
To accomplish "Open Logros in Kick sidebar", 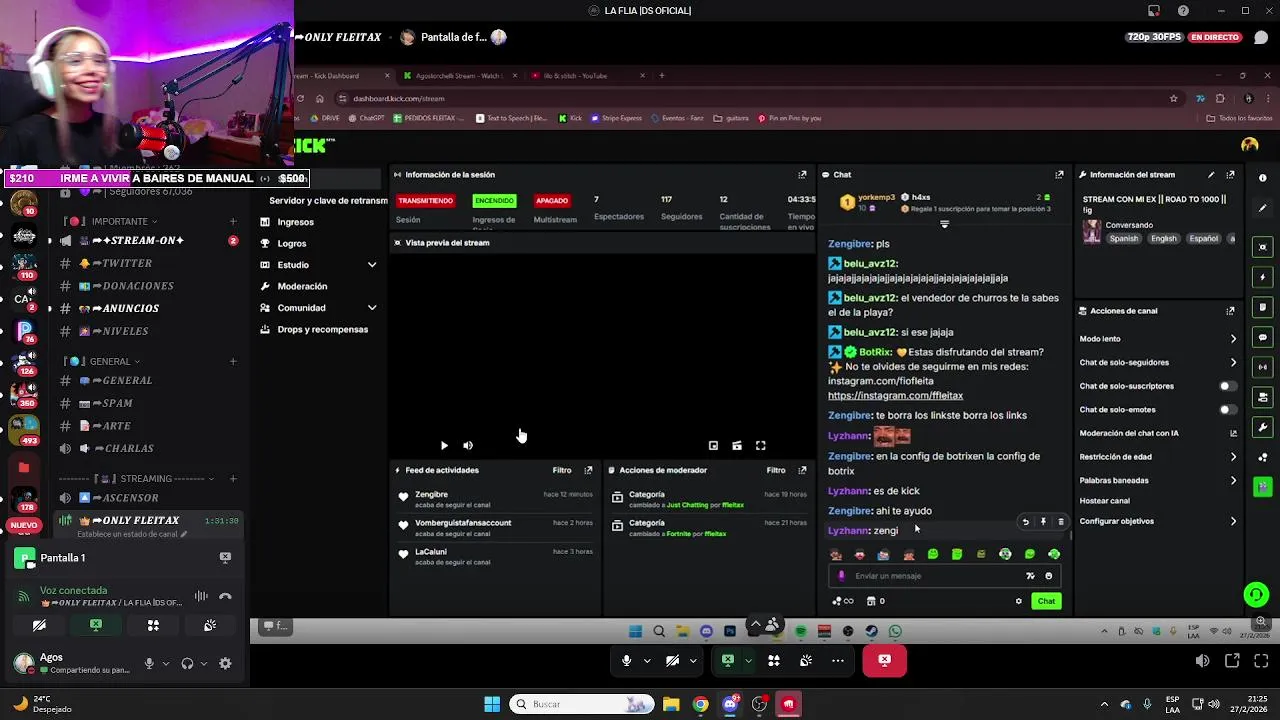I will click(x=292, y=244).
